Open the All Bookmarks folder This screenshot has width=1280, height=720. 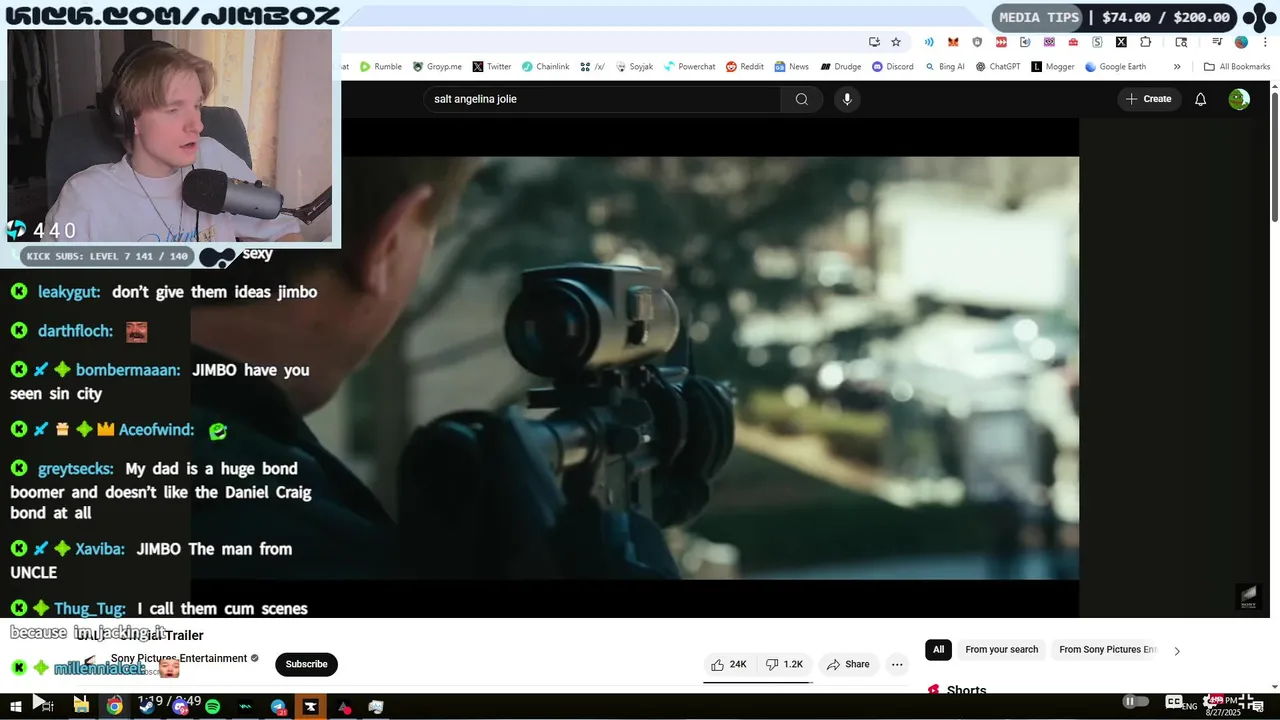1237,67
